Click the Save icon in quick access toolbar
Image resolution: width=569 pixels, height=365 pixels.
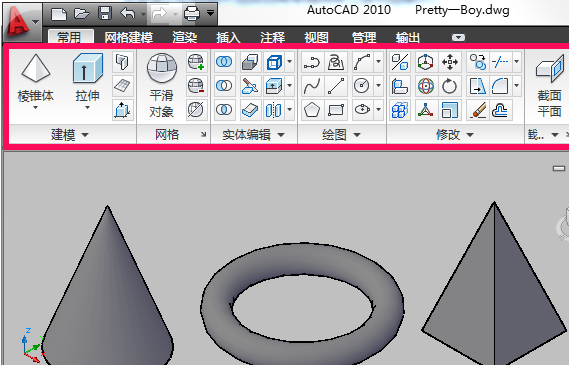click(x=105, y=14)
